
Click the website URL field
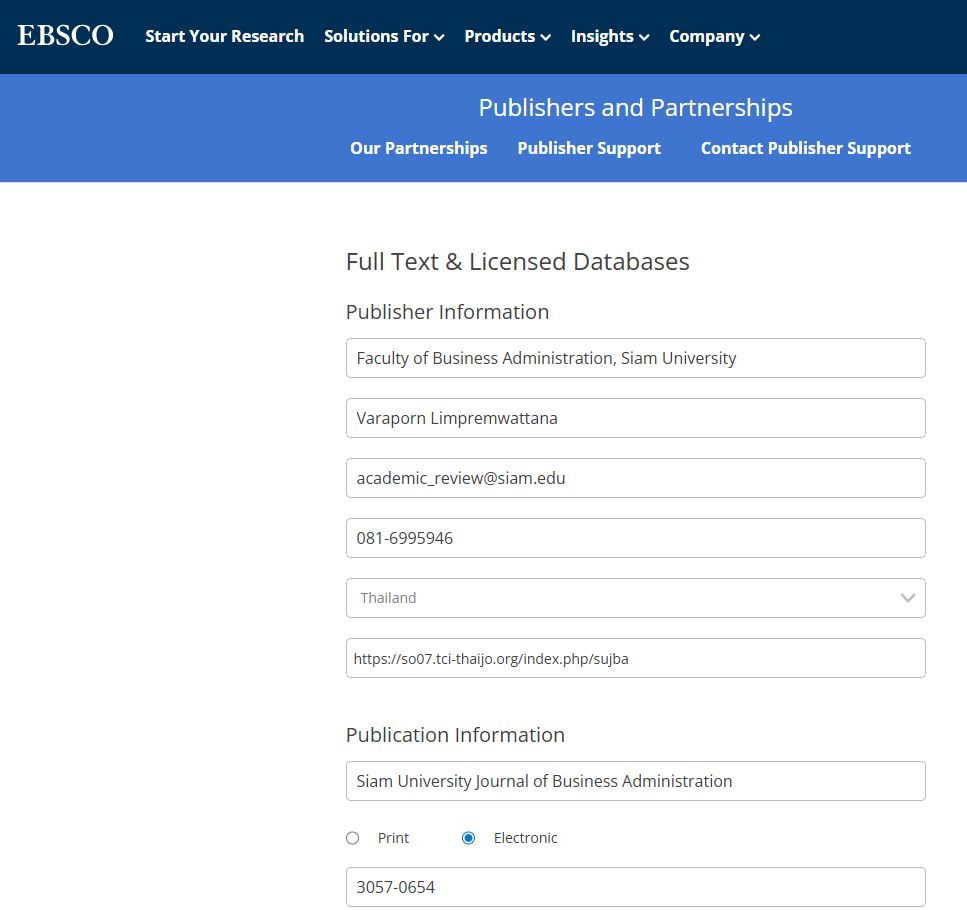(x=635, y=658)
